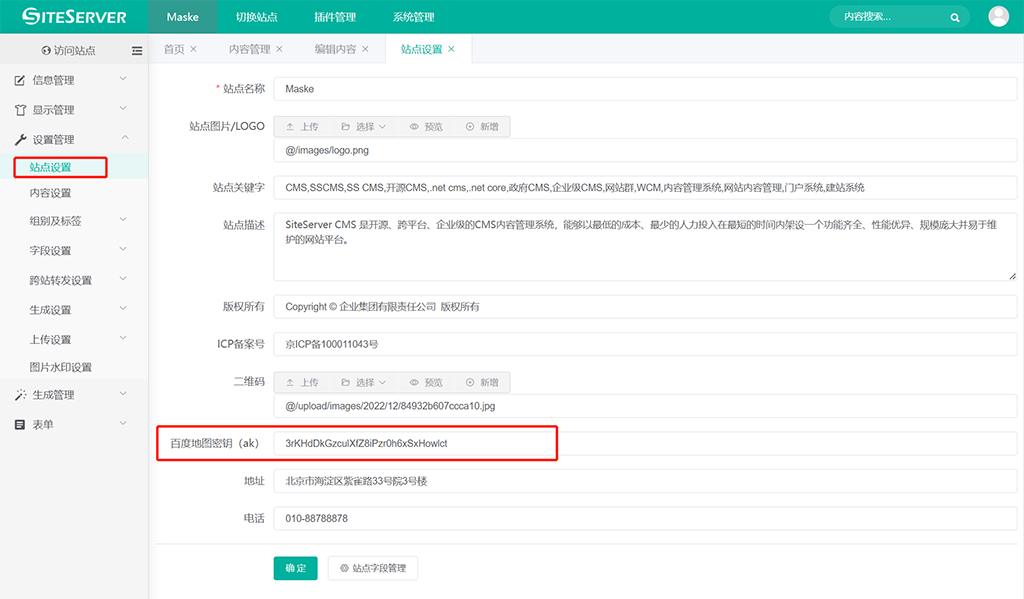Screen dimensions: 1024x599
Task: Close the 站点设置 tab
Action: (x=451, y=49)
